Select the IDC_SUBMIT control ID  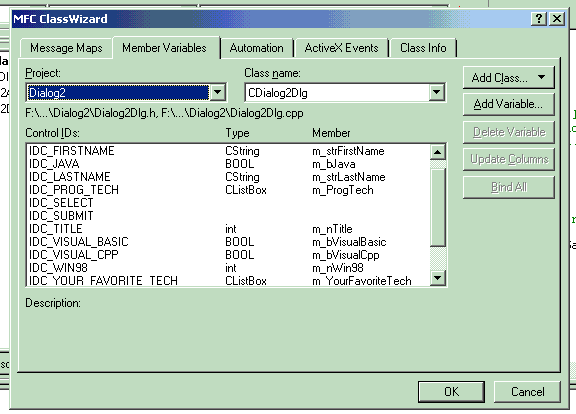click(61, 216)
